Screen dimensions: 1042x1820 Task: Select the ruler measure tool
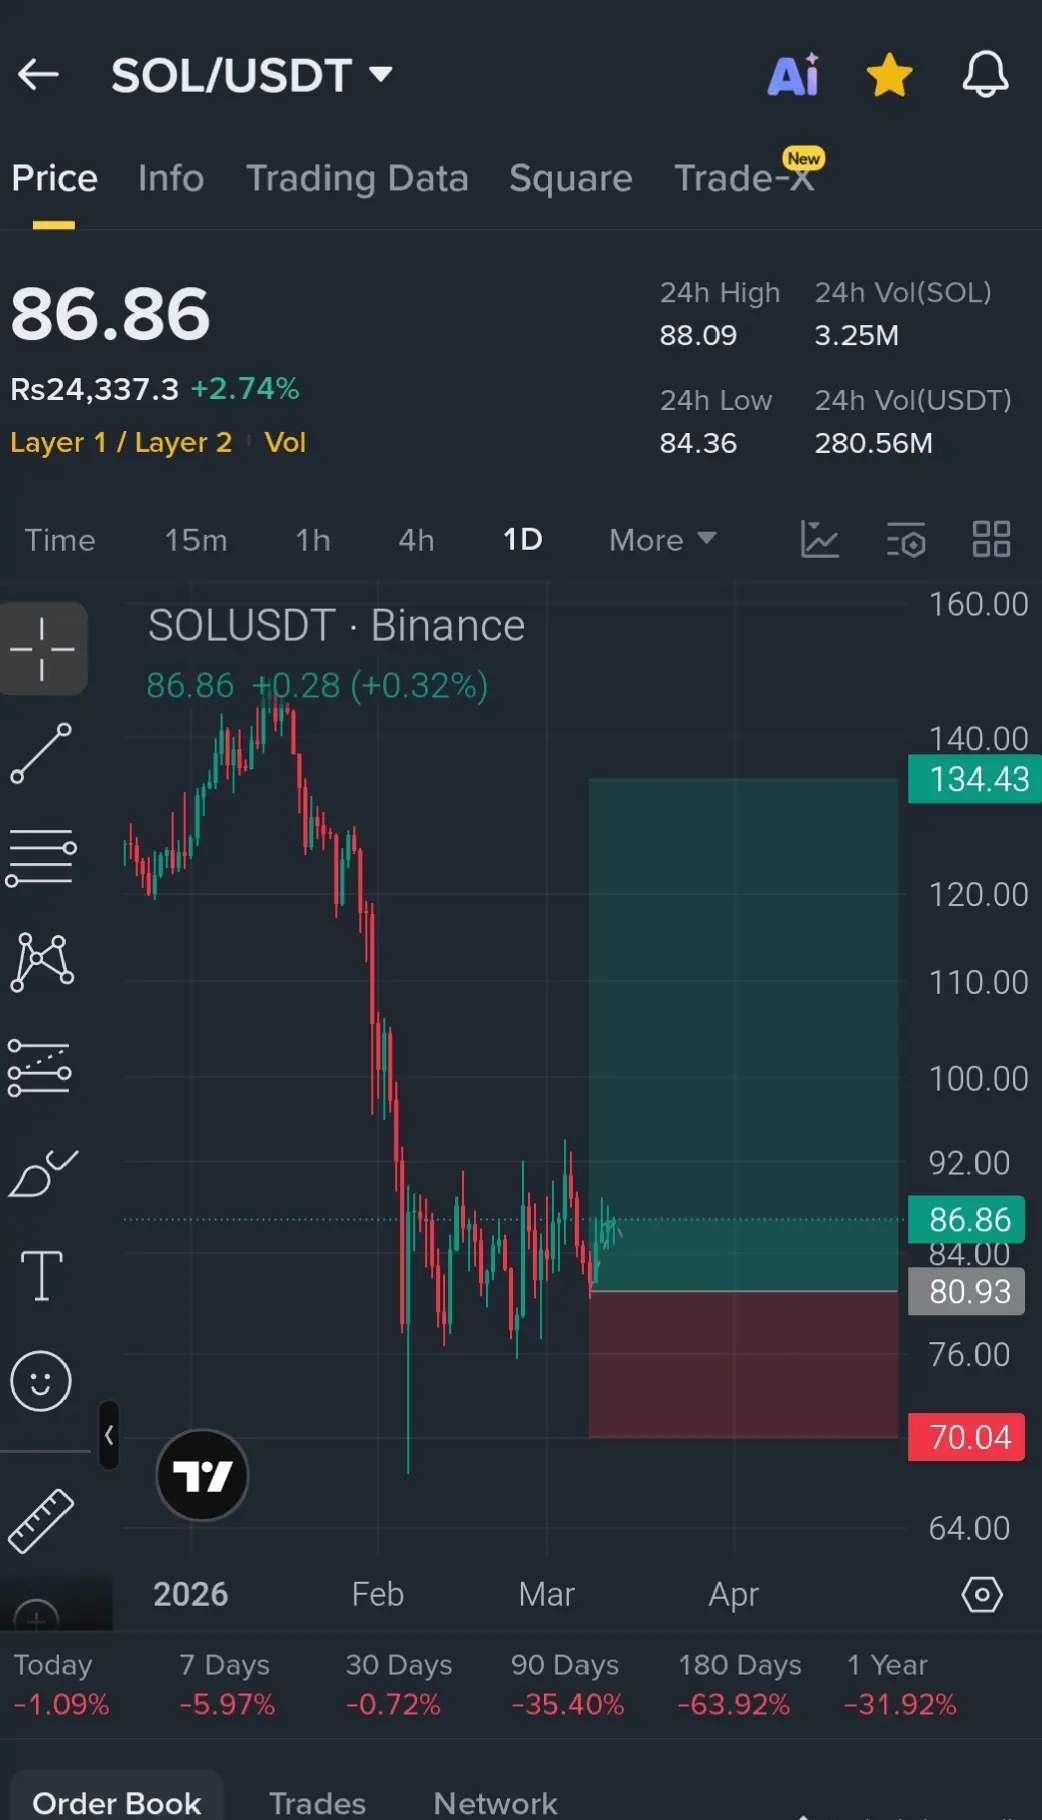[41, 1520]
